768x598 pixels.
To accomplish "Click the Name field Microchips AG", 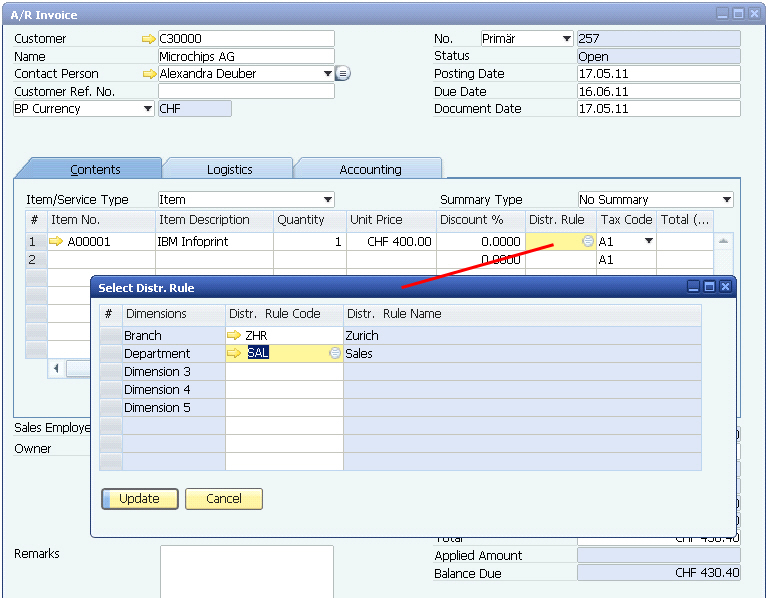I will coord(246,56).
